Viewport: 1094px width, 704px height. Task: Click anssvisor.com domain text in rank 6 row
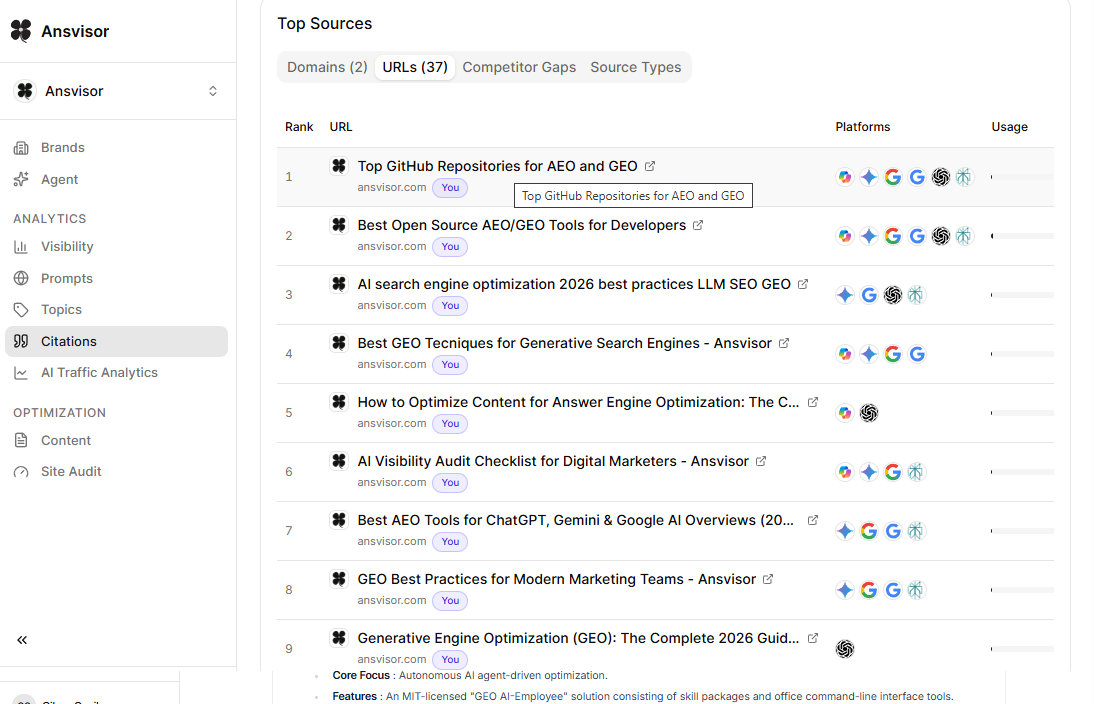(x=391, y=482)
